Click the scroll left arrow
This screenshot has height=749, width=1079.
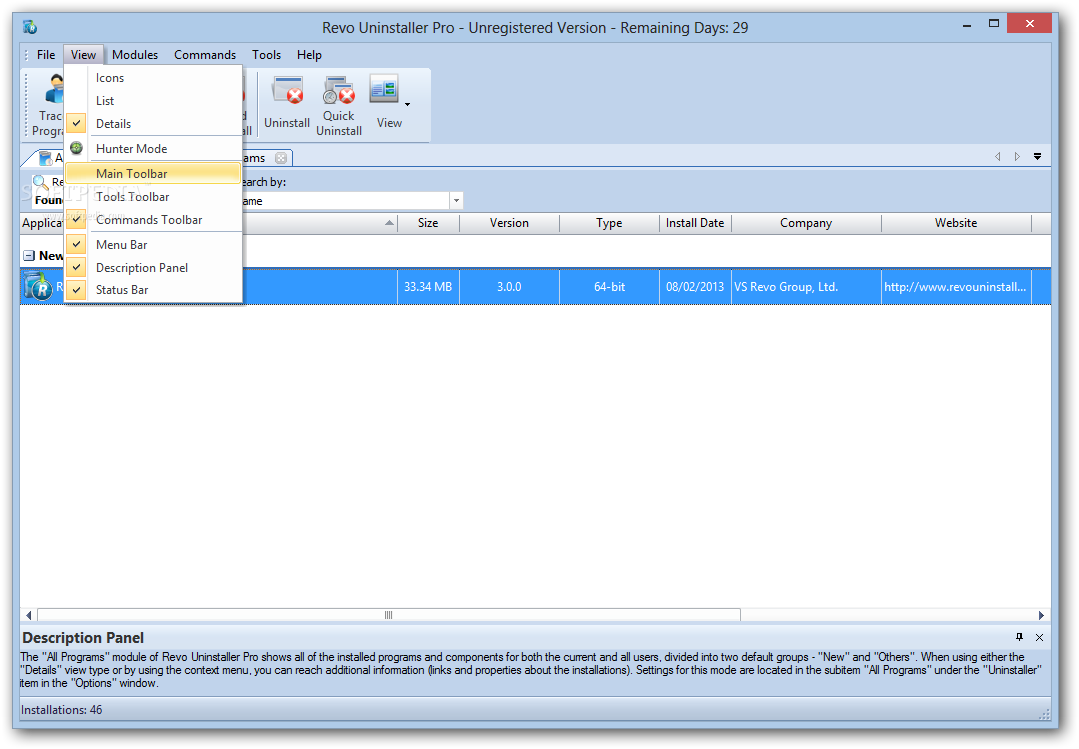tap(28, 615)
